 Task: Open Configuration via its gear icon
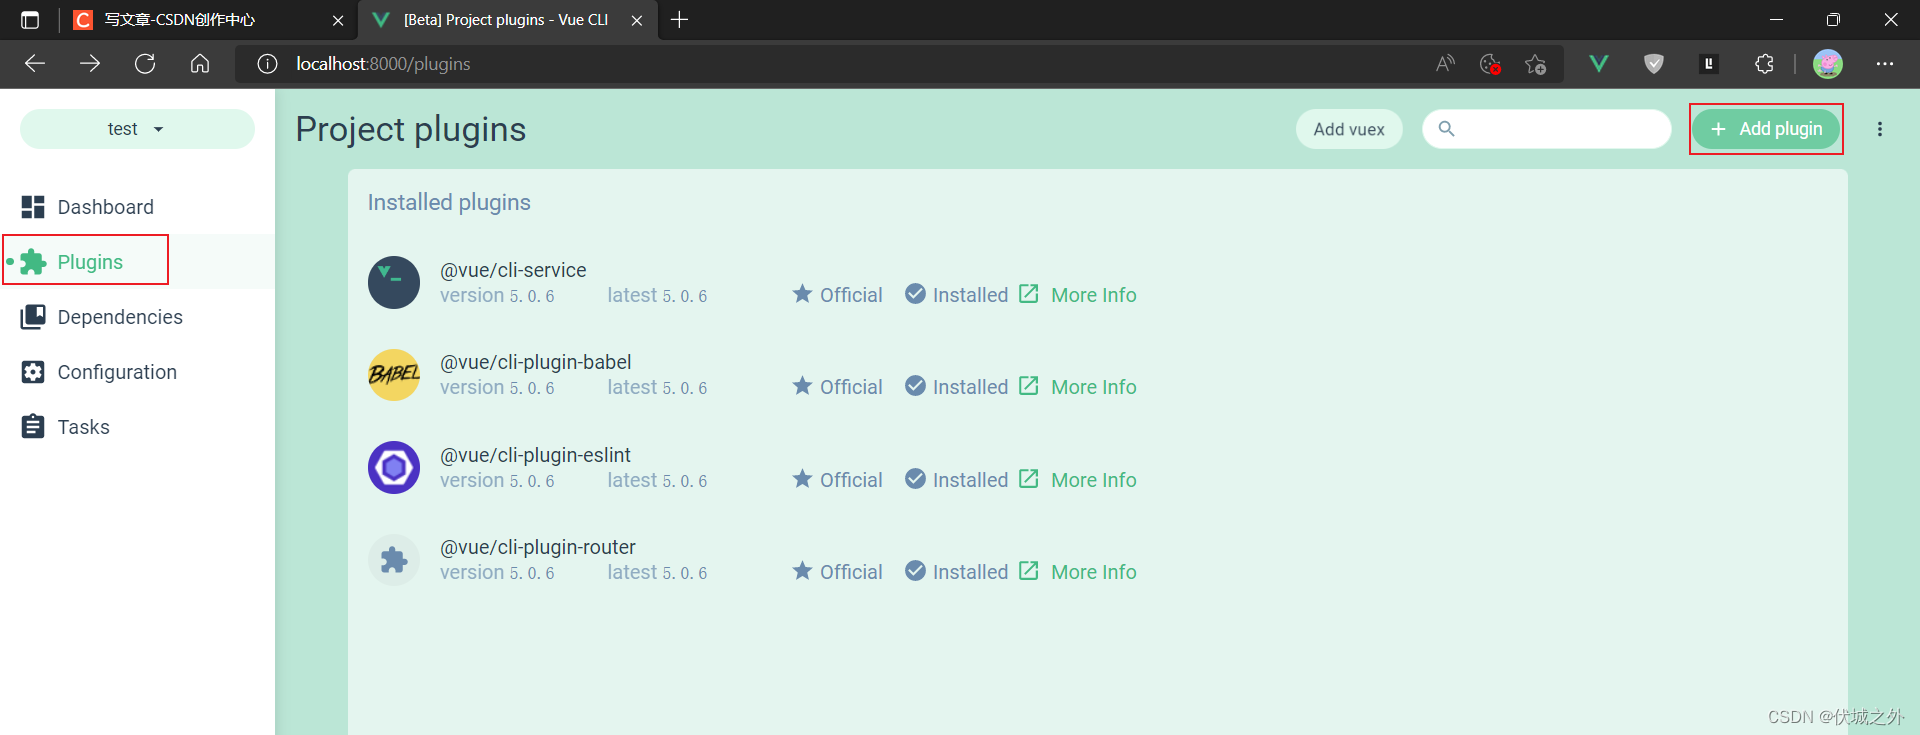coord(33,371)
